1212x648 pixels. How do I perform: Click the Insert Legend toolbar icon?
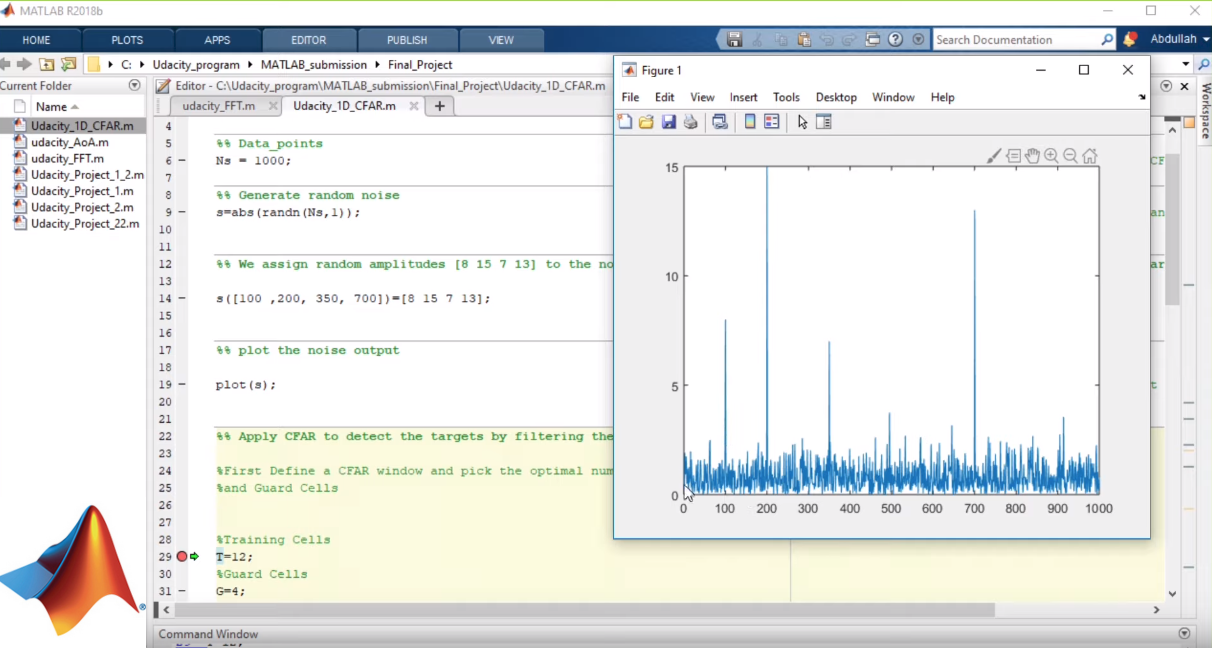(x=771, y=122)
